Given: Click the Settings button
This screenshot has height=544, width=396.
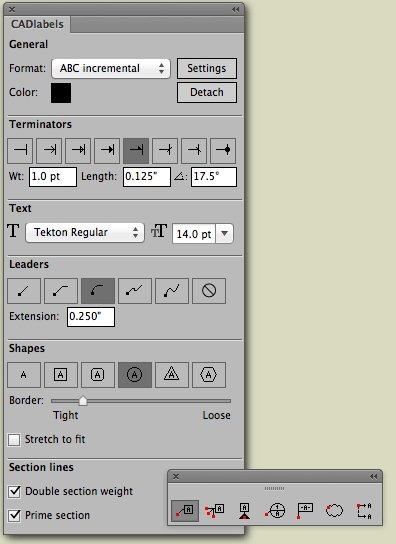Looking at the screenshot, I should point(207,68).
